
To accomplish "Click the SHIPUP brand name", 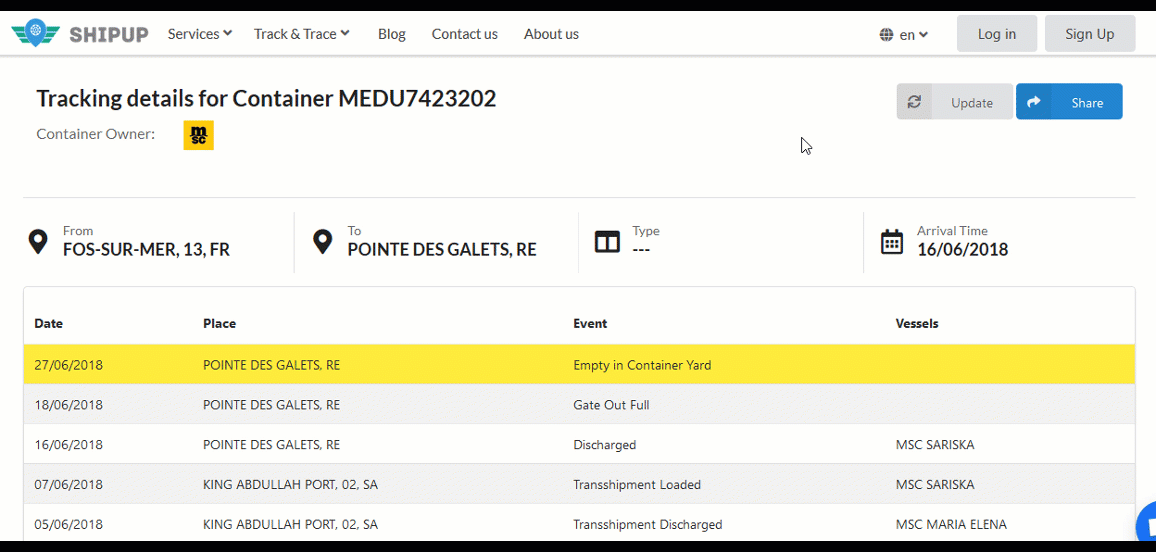I will (x=109, y=35).
